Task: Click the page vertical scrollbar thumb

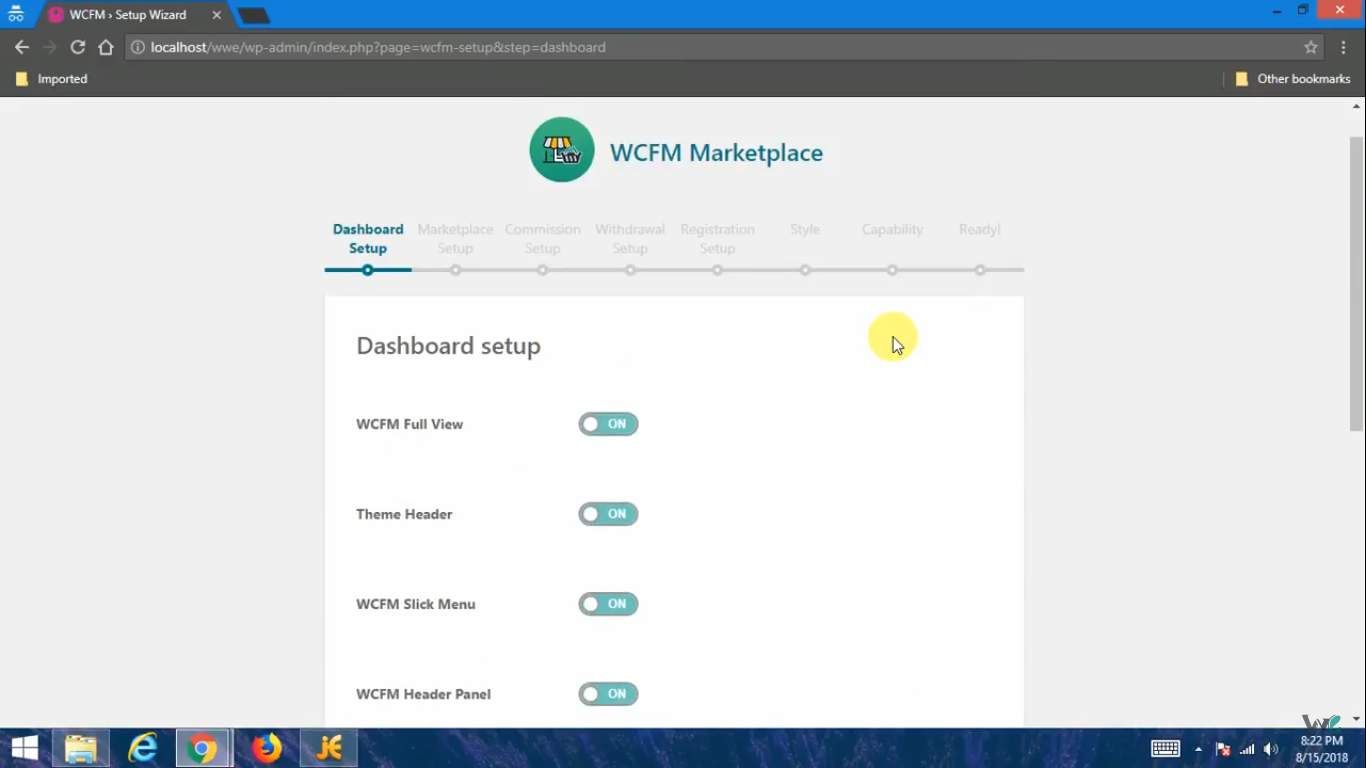Action: pyautogui.click(x=1356, y=284)
